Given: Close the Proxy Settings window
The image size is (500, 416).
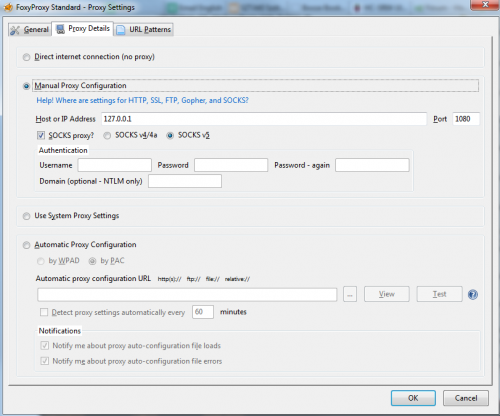Looking at the screenshot, I should [x=485, y=5].
